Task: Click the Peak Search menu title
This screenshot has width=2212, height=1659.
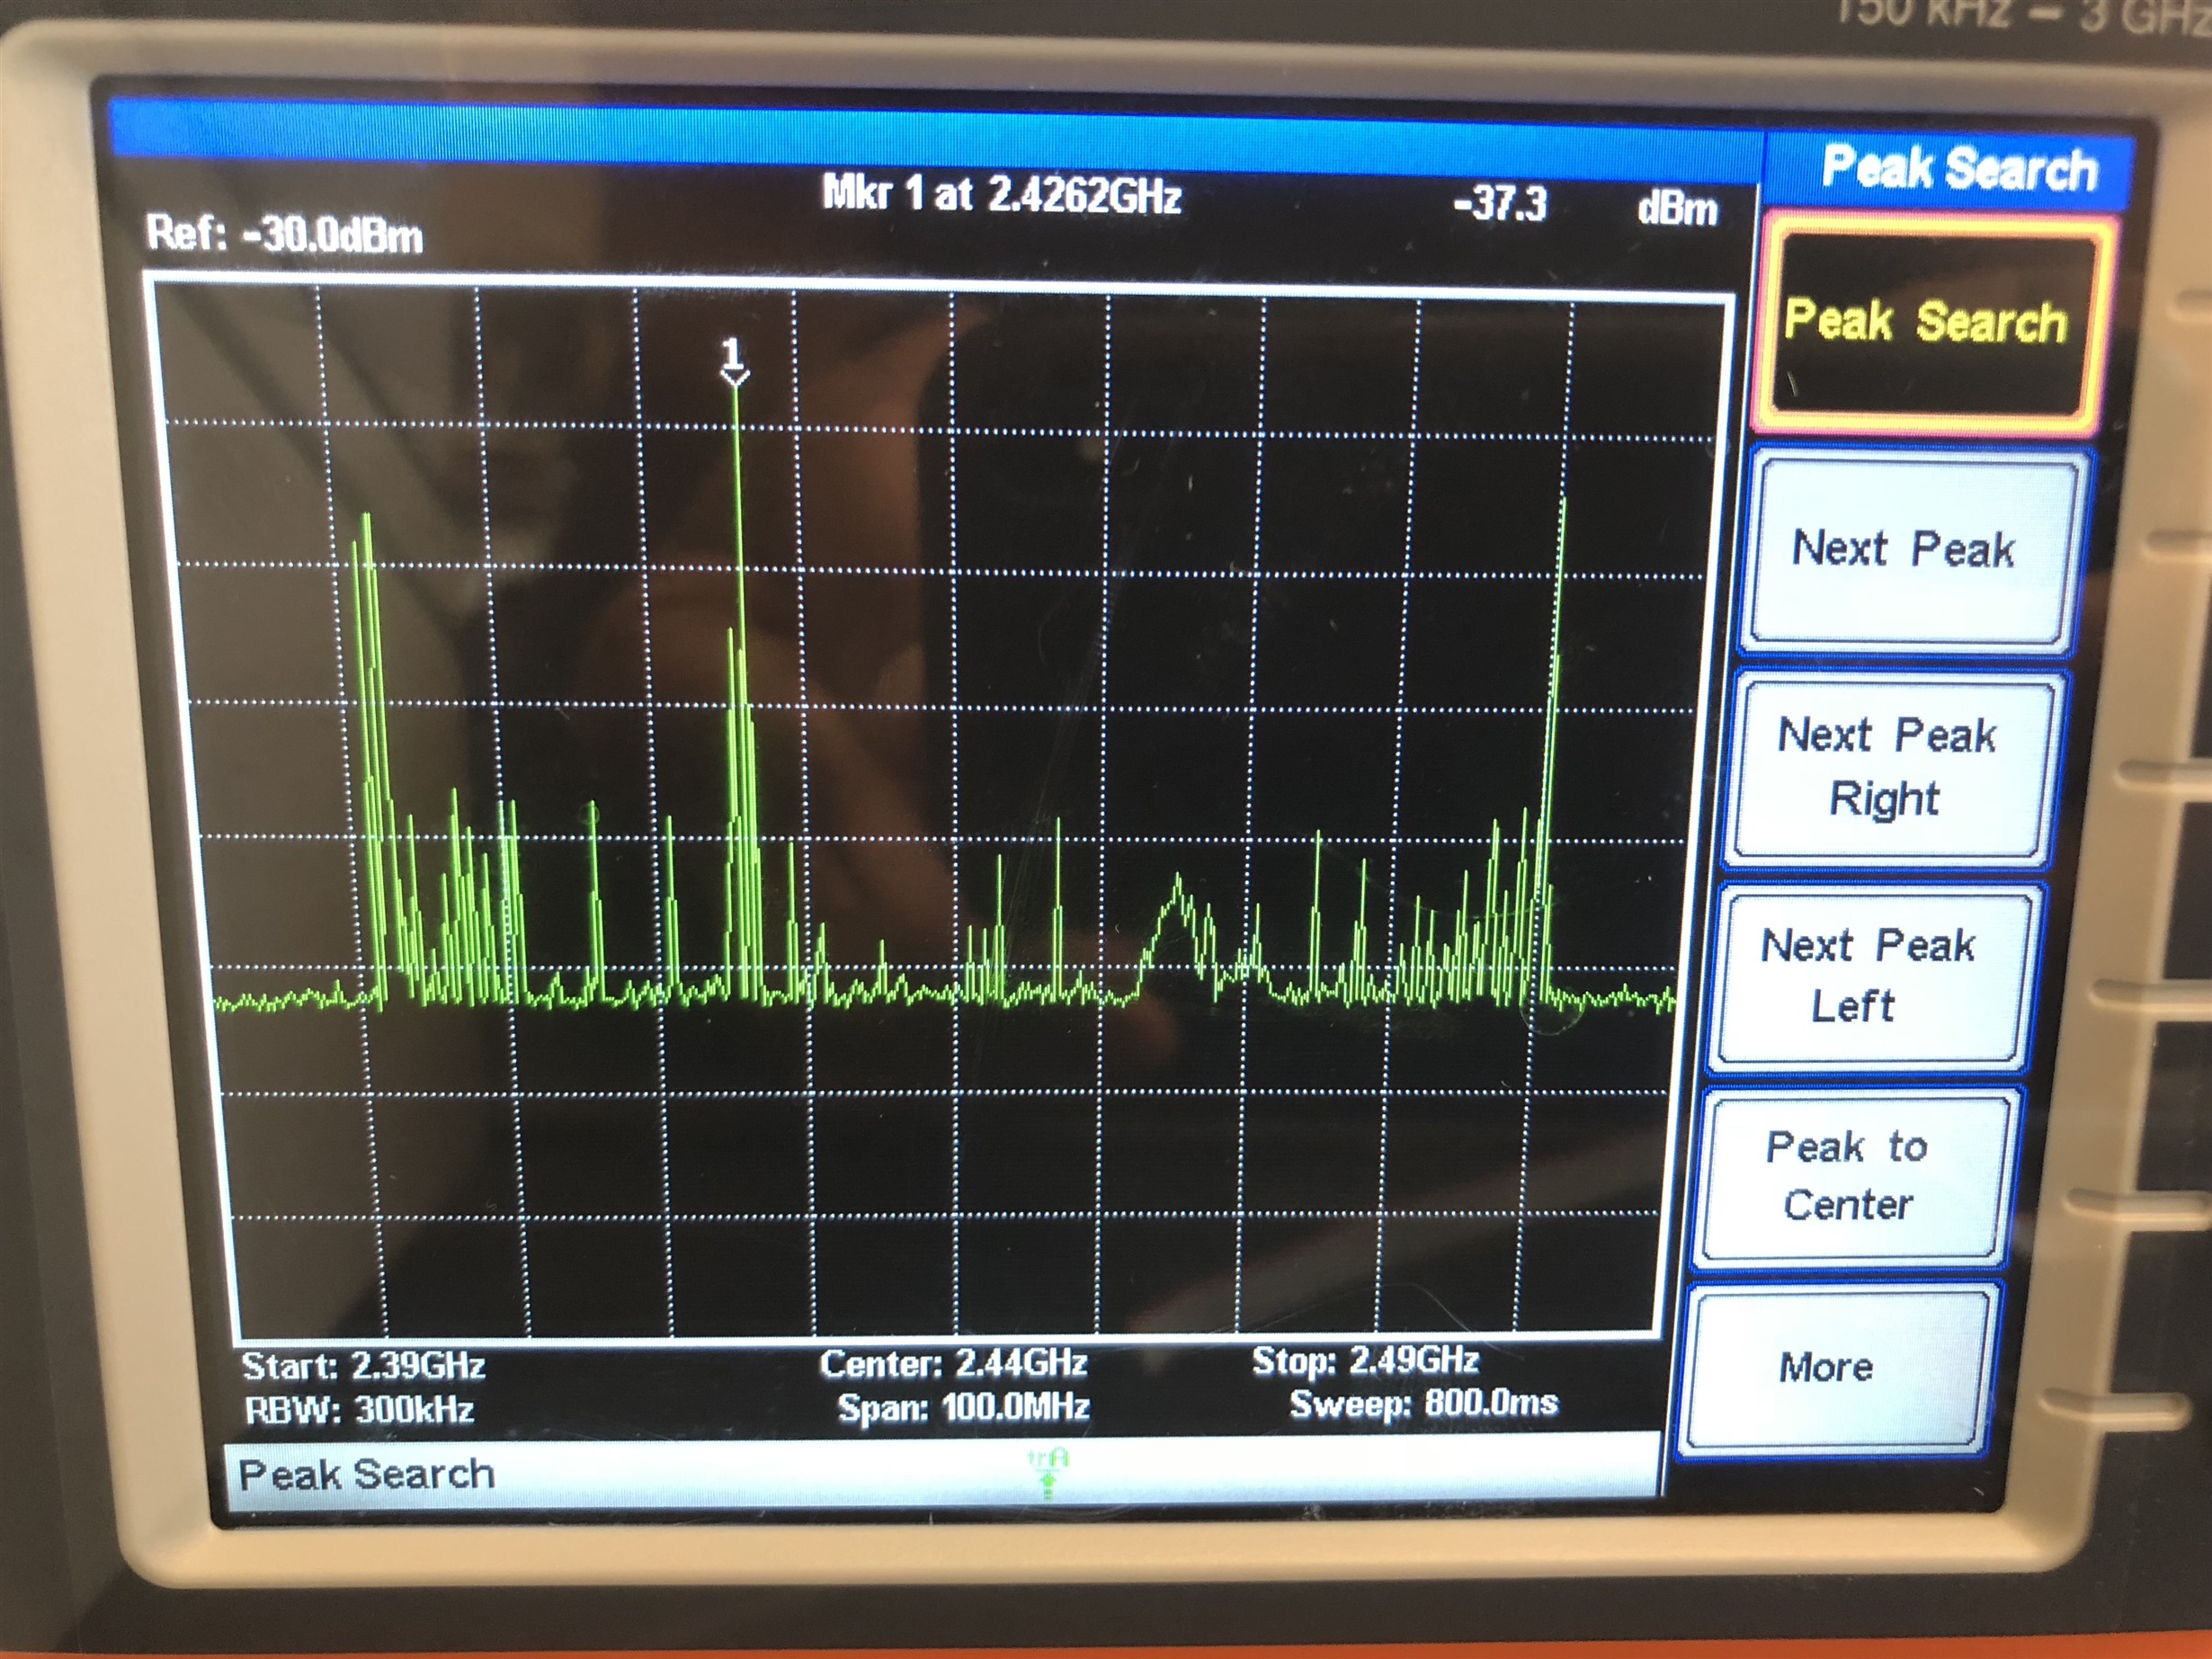Action: tap(1958, 168)
